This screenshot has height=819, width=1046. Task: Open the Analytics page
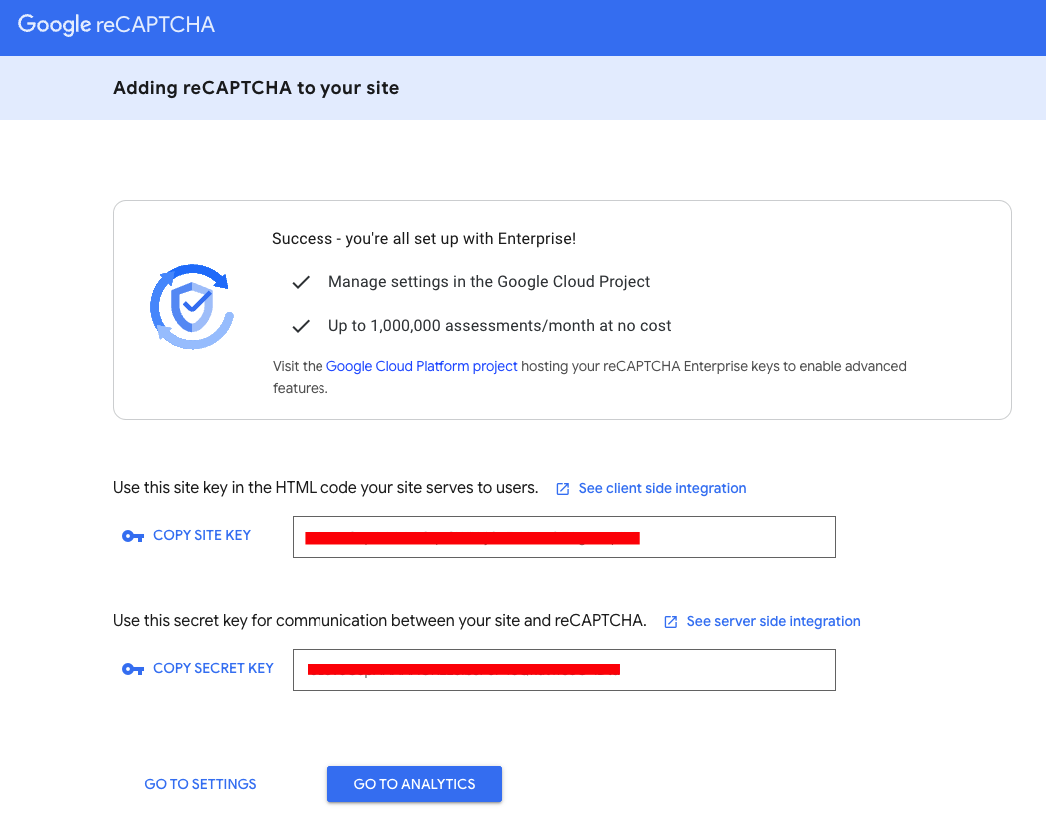[414, 784]
